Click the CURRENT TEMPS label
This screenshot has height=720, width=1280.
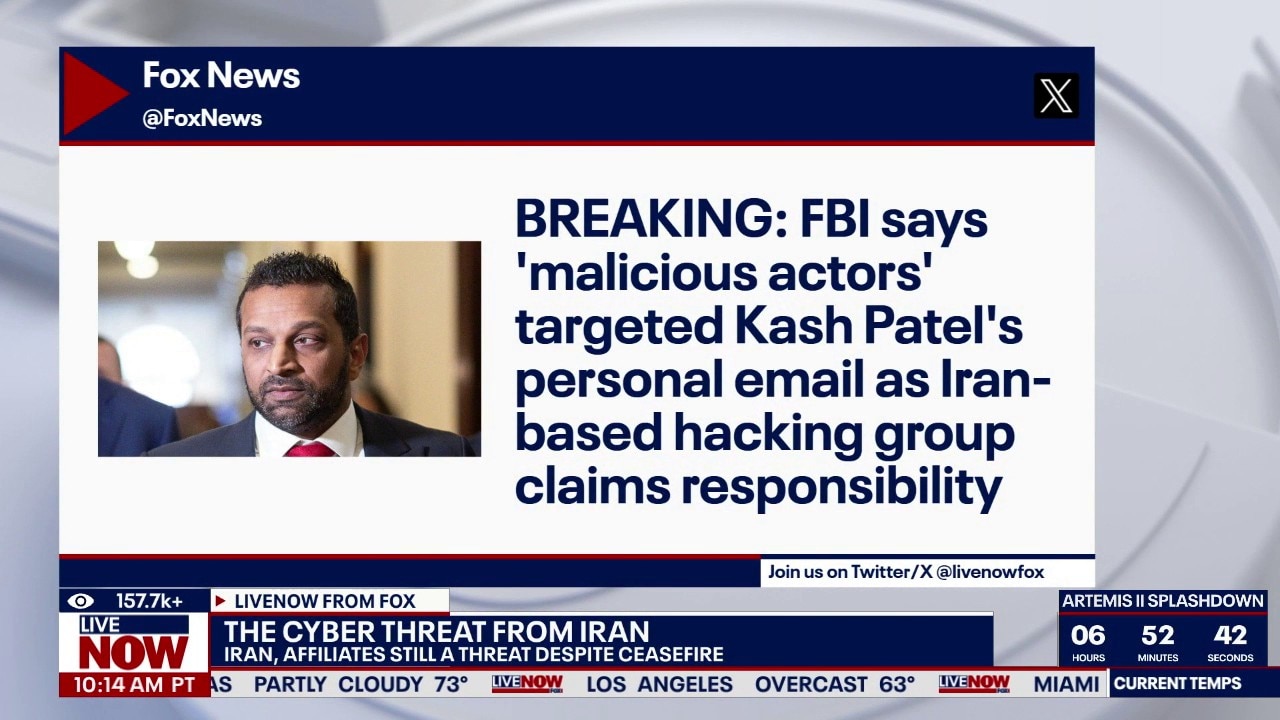(x=1177, y=684)
